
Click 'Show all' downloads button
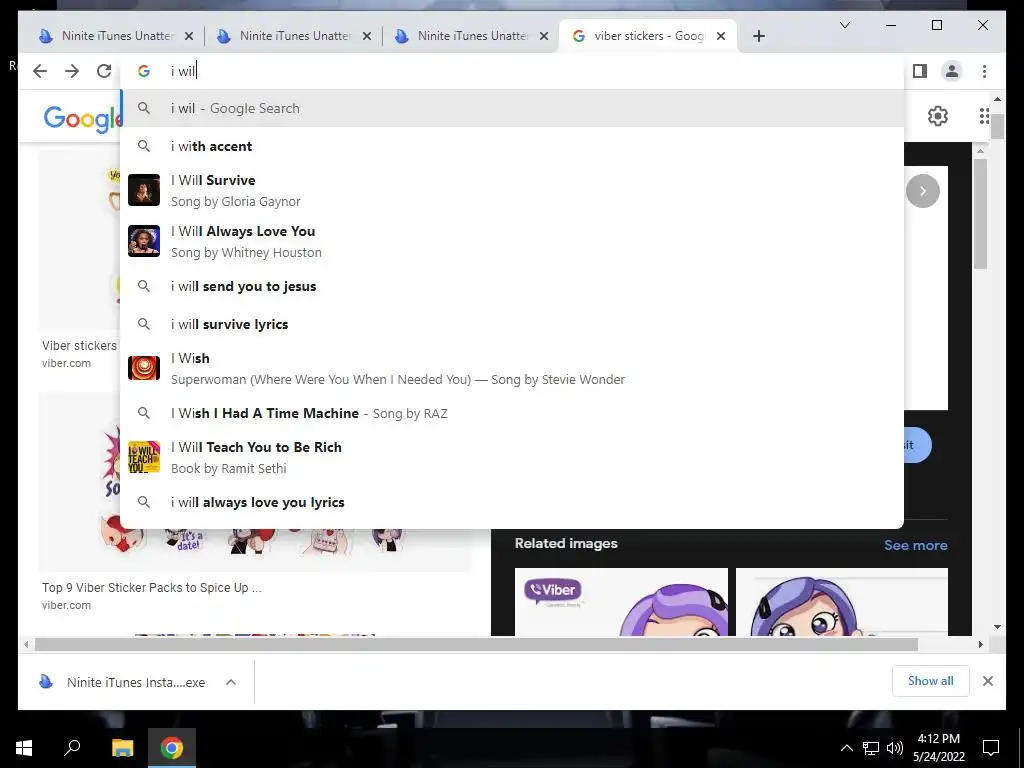[931, 681]
